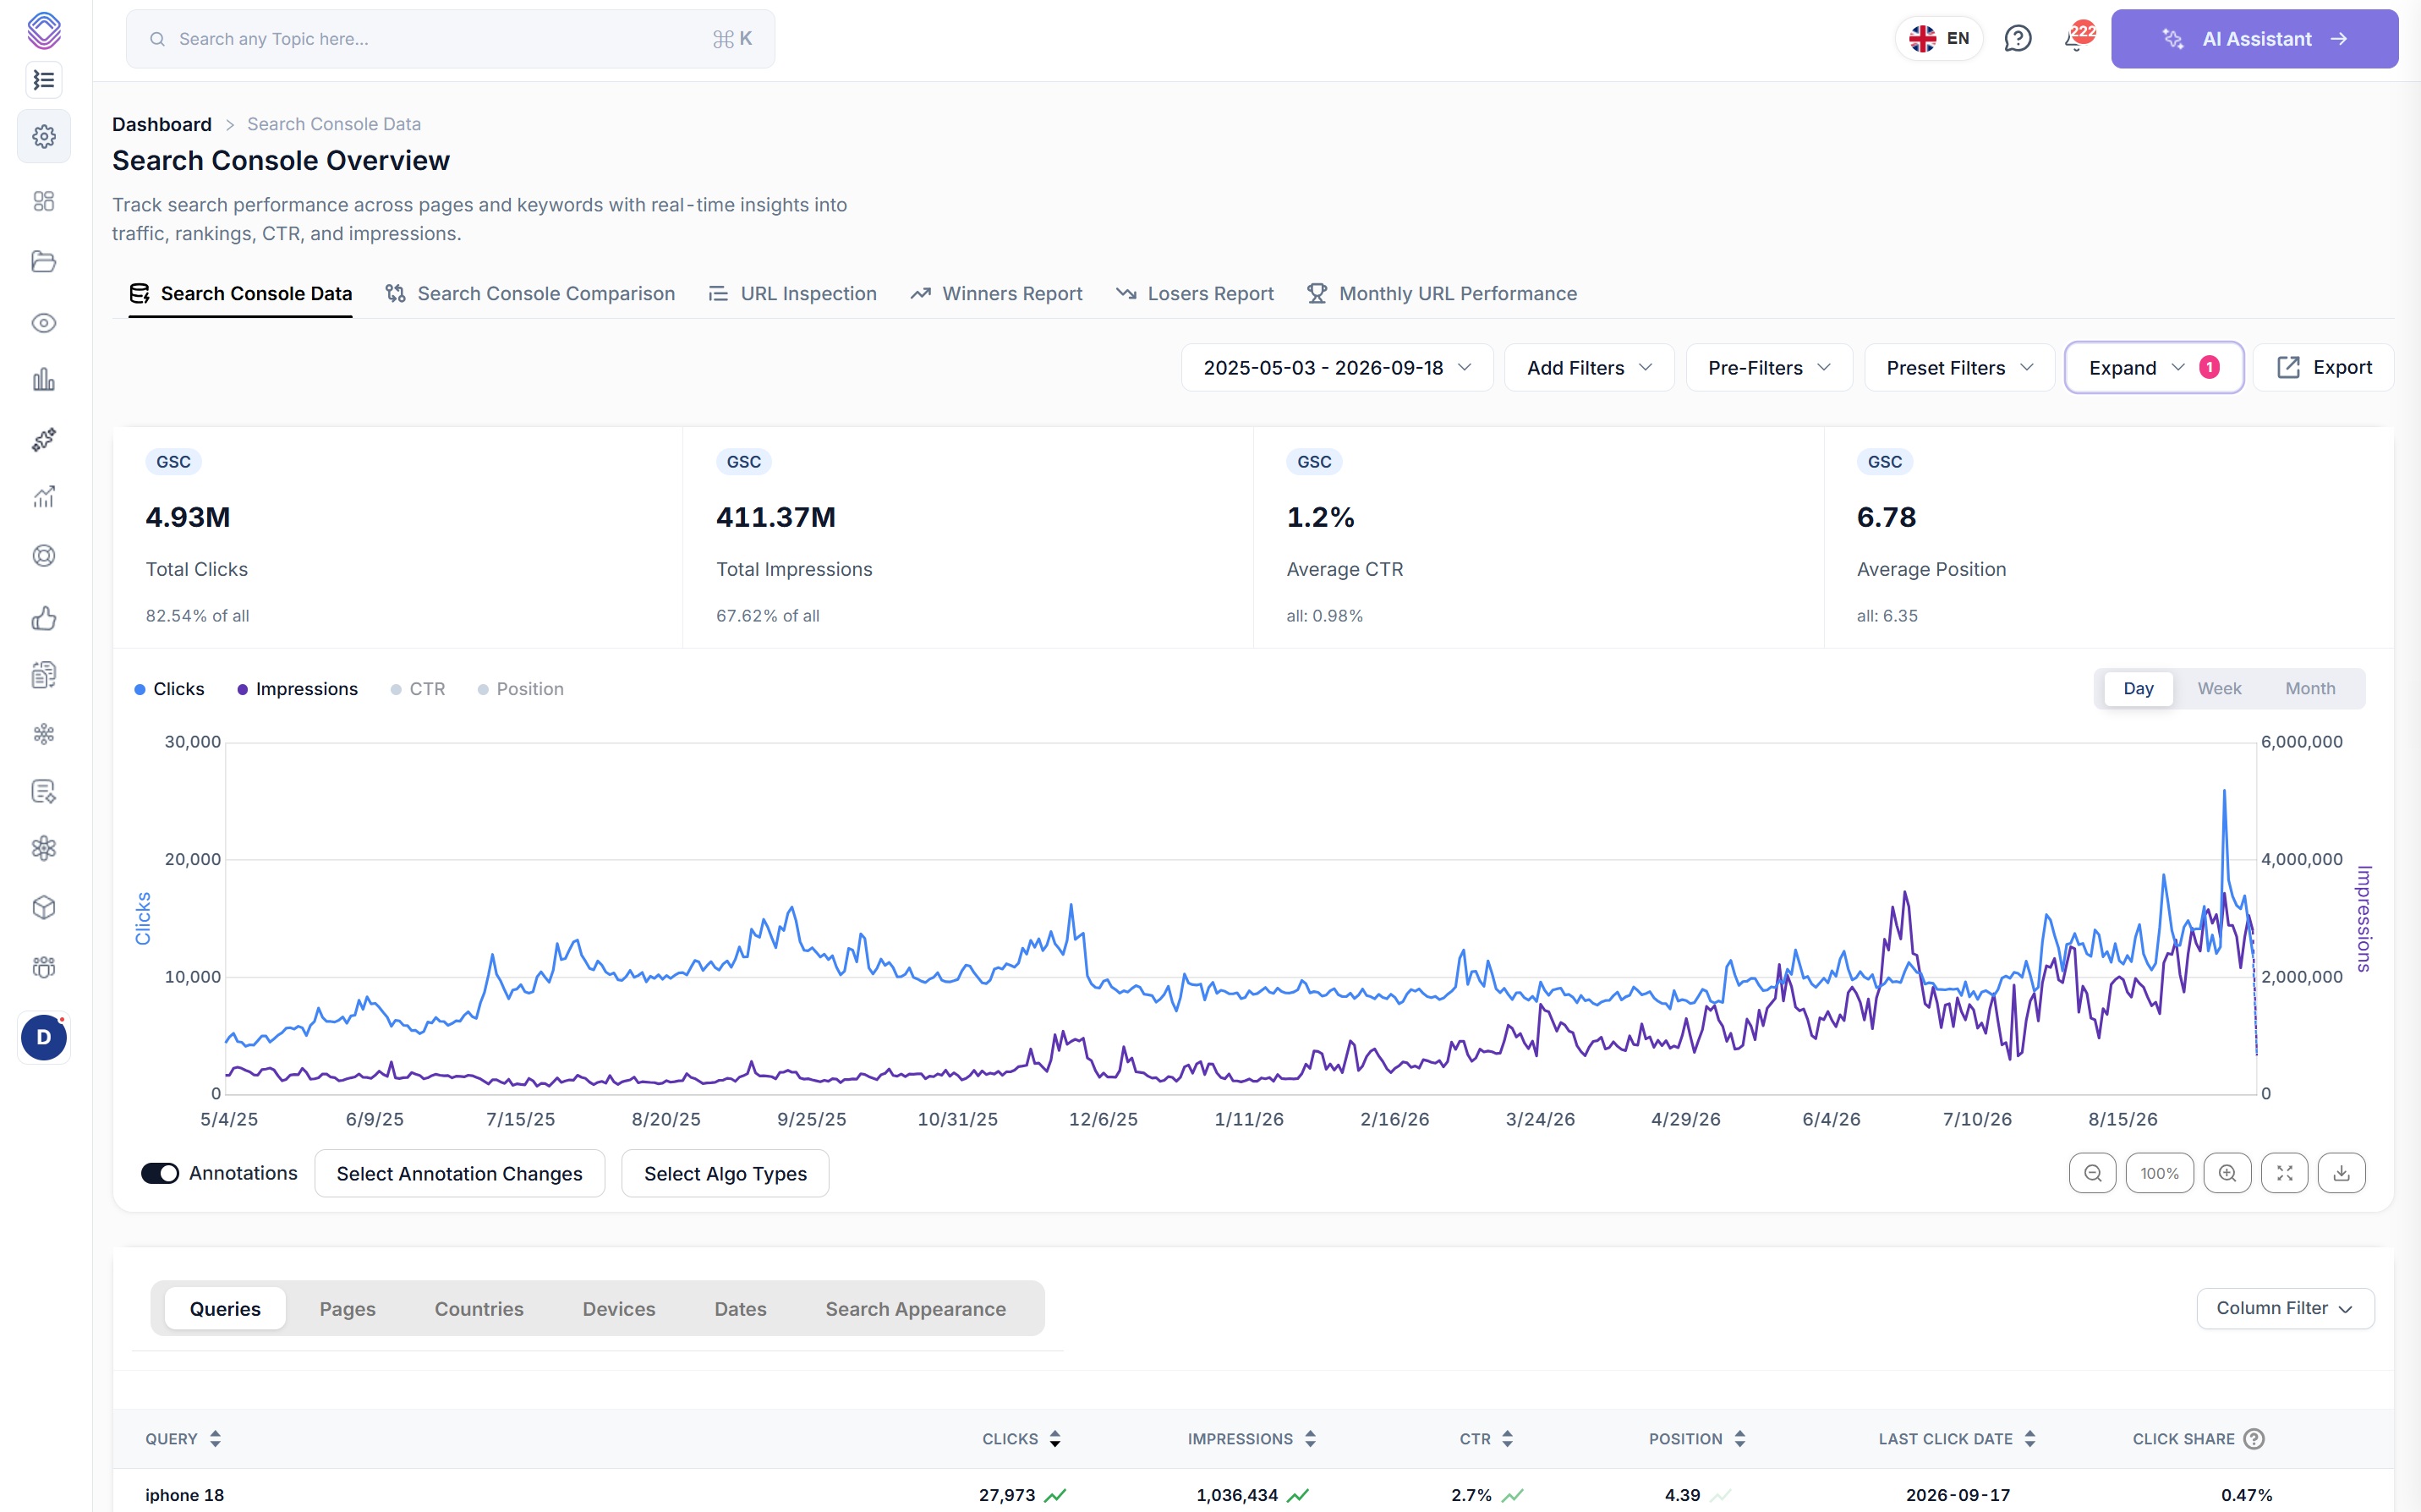The height and width of the screenshot is (1512, 2421).
Task: Open the help question mark icon
Action: coord(2017,39)
